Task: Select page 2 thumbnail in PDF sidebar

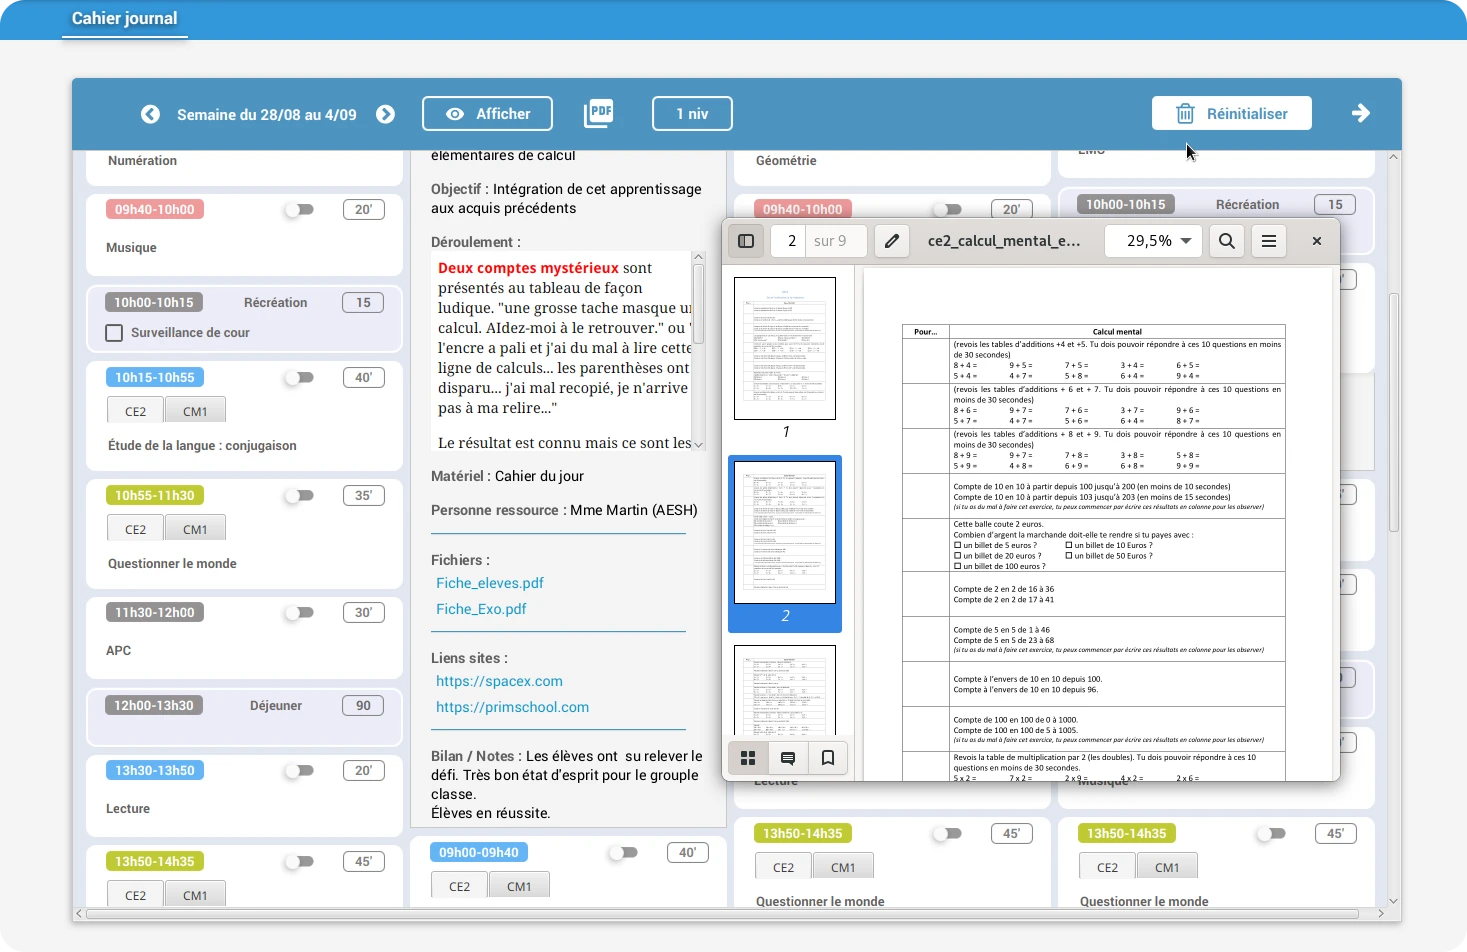Action: [x=785, y=532]
